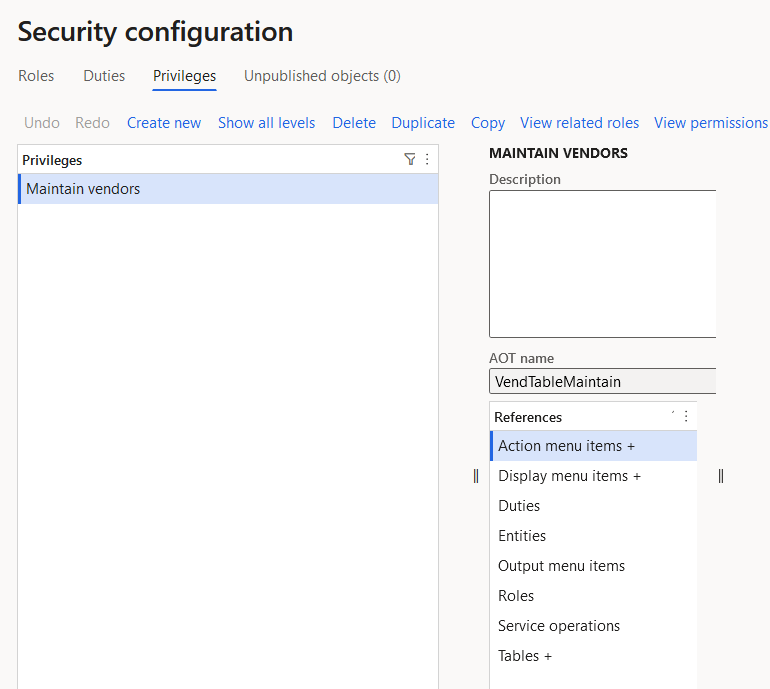This screenshot has height=689, width=770.
Task: Open the Unpublished objects (0) tab
Action: coord(322,76)
